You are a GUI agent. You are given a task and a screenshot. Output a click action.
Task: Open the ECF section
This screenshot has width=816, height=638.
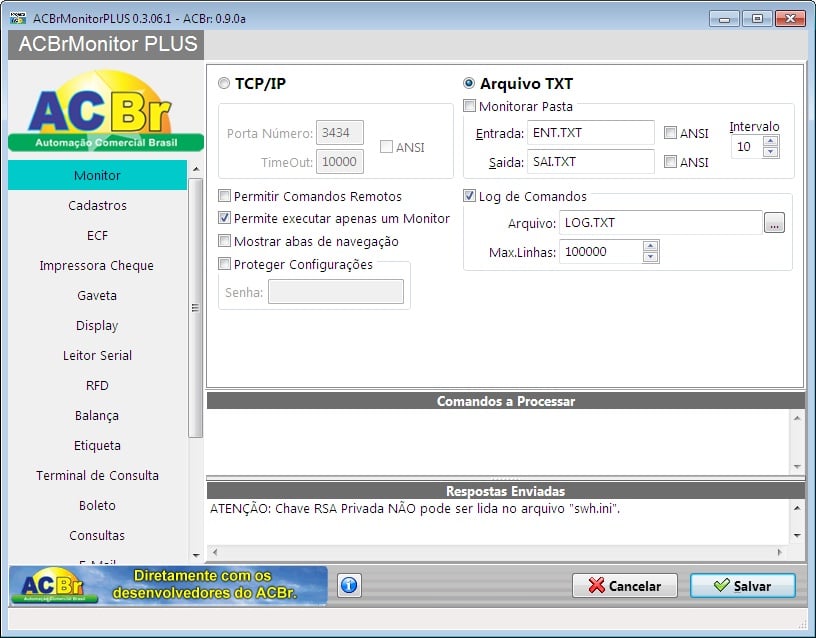(x=97, y=236)
